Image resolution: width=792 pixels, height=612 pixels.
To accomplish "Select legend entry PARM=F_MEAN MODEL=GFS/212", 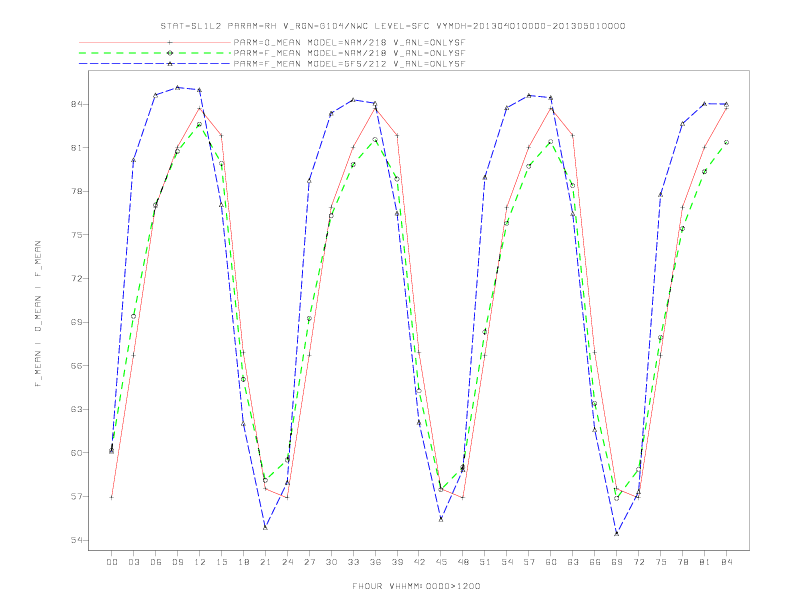I will point(349,64).
